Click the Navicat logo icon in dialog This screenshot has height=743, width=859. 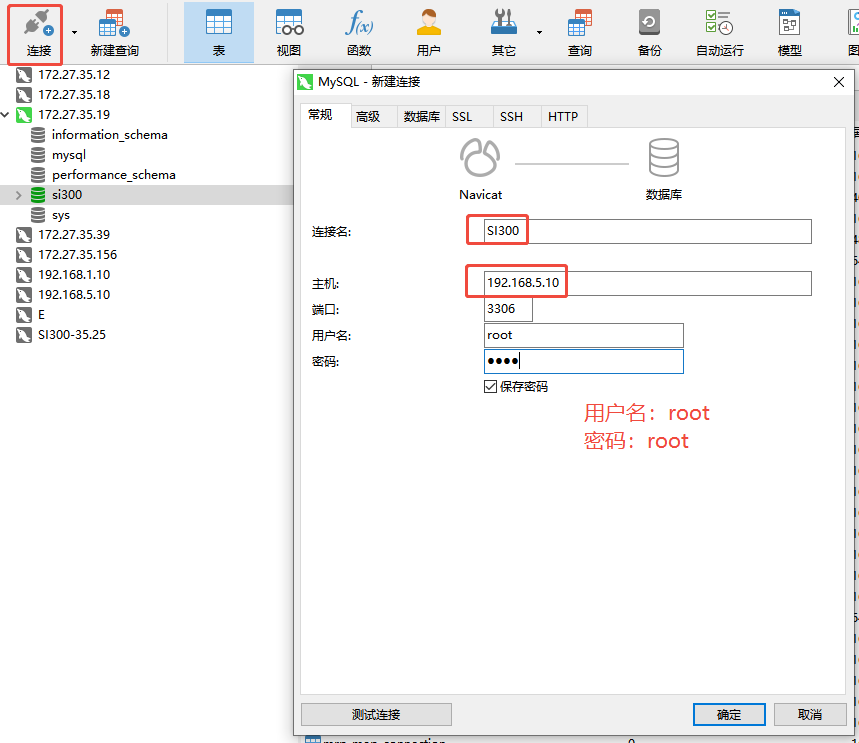(480, 158)
